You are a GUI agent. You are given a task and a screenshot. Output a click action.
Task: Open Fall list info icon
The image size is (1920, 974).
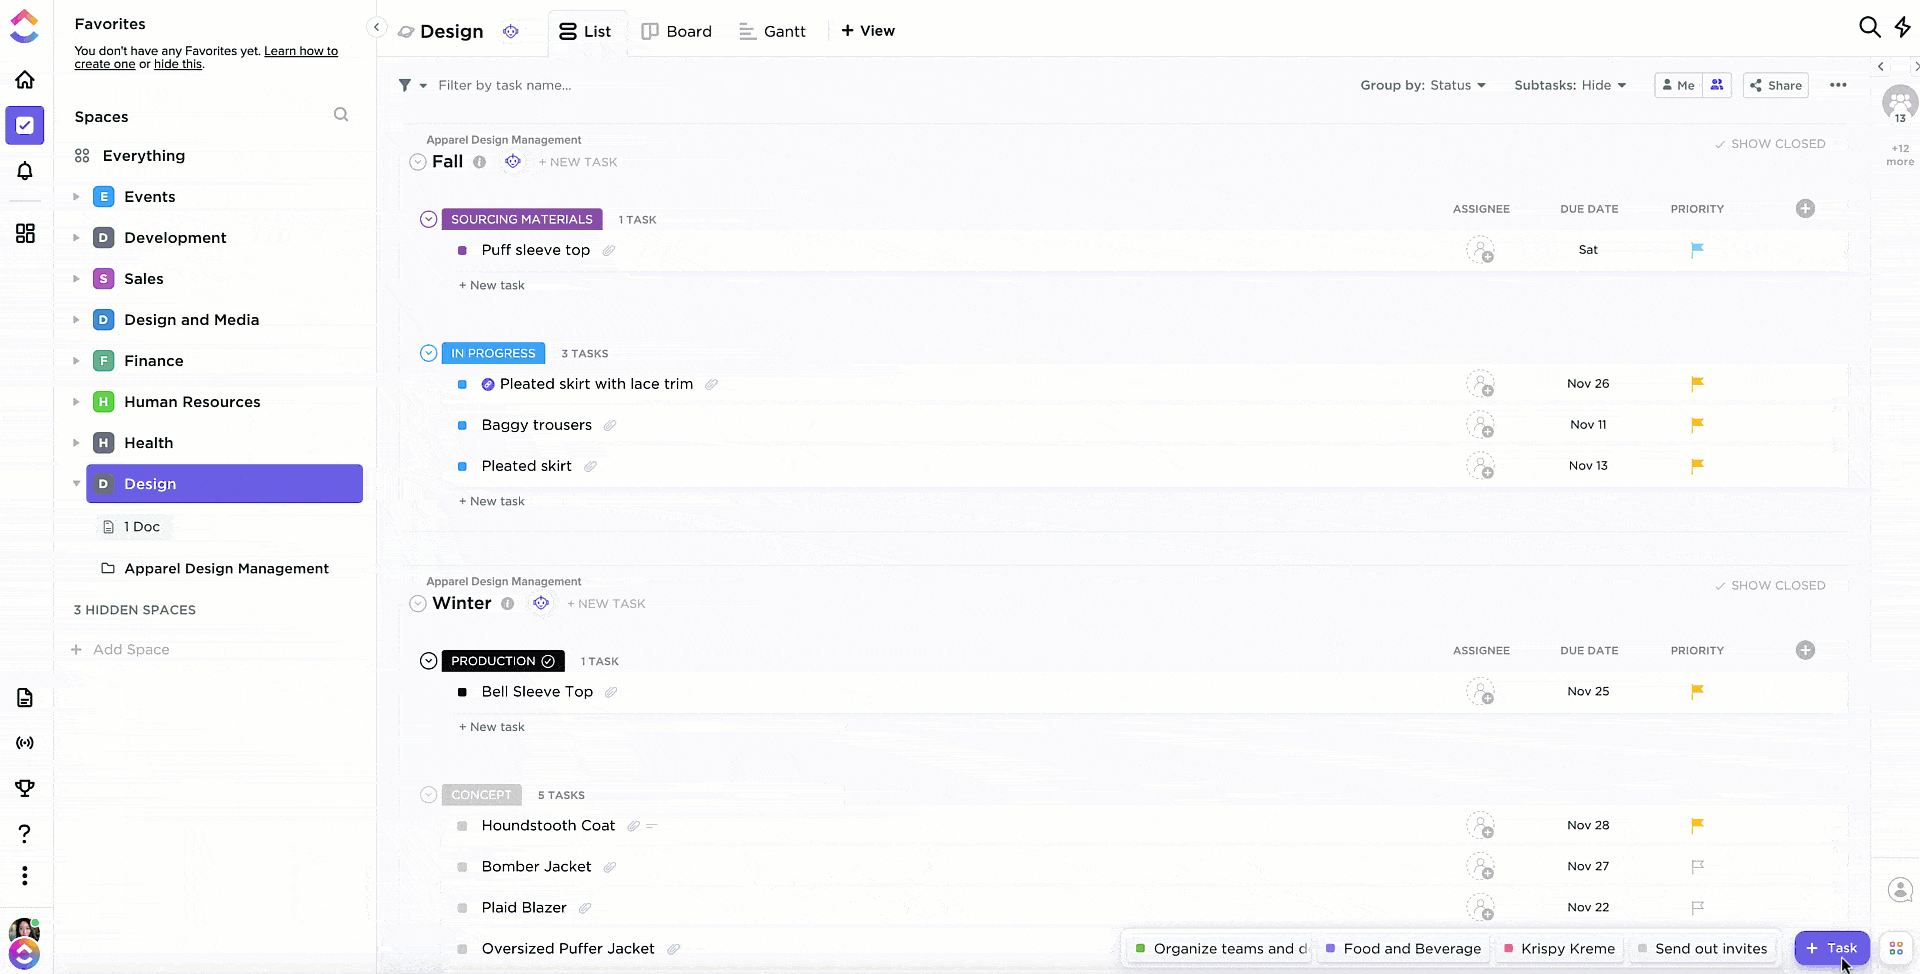(480, 162)
